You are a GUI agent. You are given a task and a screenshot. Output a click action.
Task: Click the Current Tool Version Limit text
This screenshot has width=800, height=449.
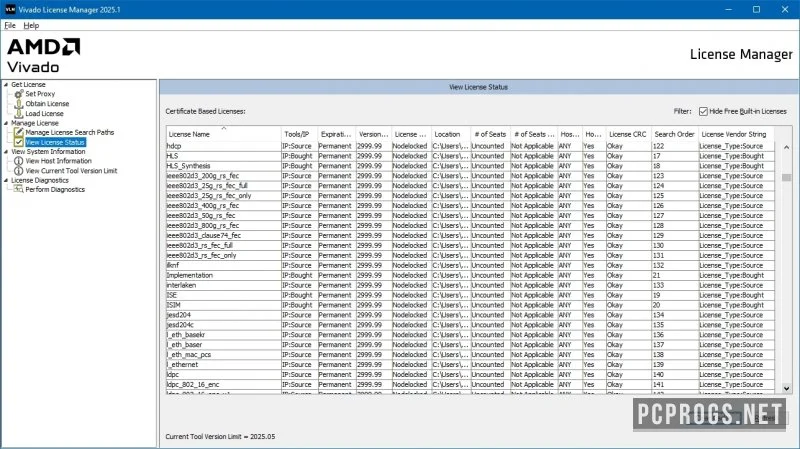pyautogui.click(x=220, y=437)
